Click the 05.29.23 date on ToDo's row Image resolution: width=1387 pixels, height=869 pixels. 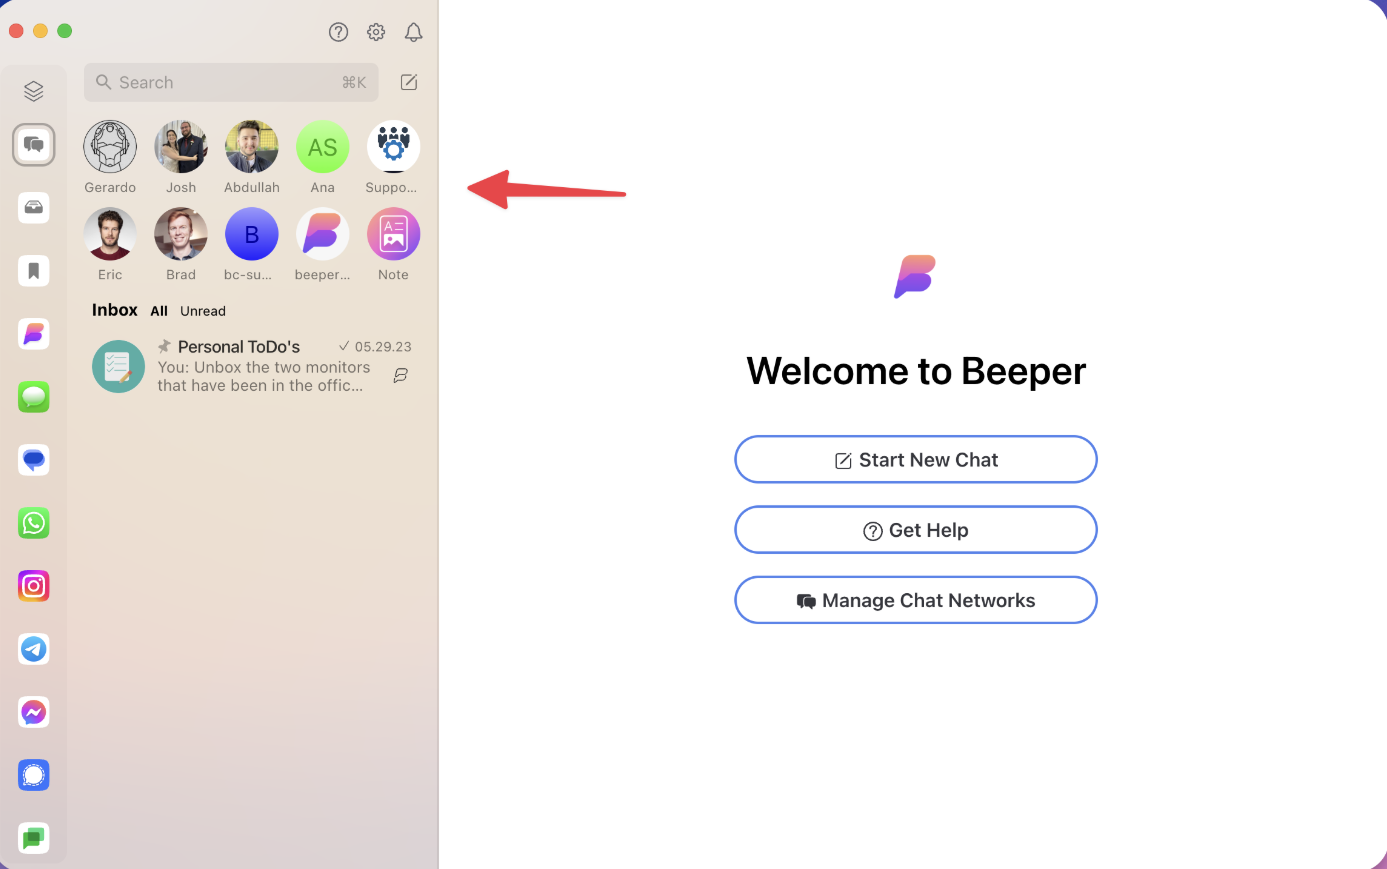(x=383, y=347)
